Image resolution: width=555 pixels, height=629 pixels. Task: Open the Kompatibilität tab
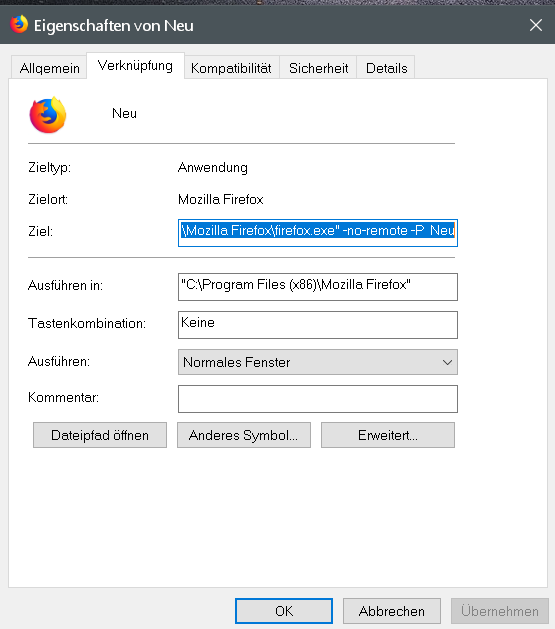pos(231,68)
